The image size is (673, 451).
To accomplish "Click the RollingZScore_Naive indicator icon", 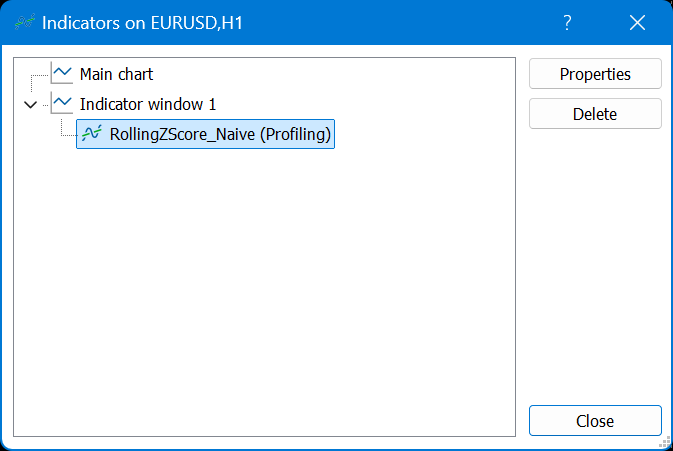I will [x=91, y=133].
